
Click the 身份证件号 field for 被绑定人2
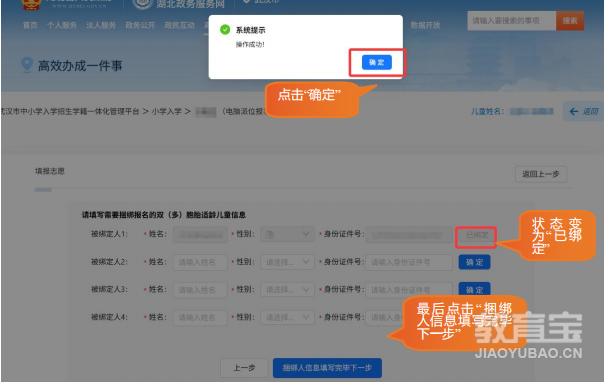(x=409, y=262)
